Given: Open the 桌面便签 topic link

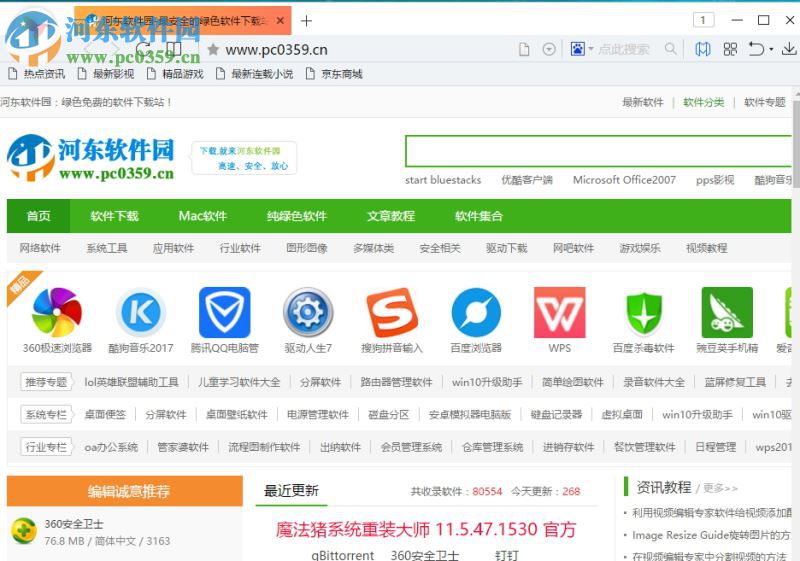Looking at the screenshot, I should [x=105, y=415].
